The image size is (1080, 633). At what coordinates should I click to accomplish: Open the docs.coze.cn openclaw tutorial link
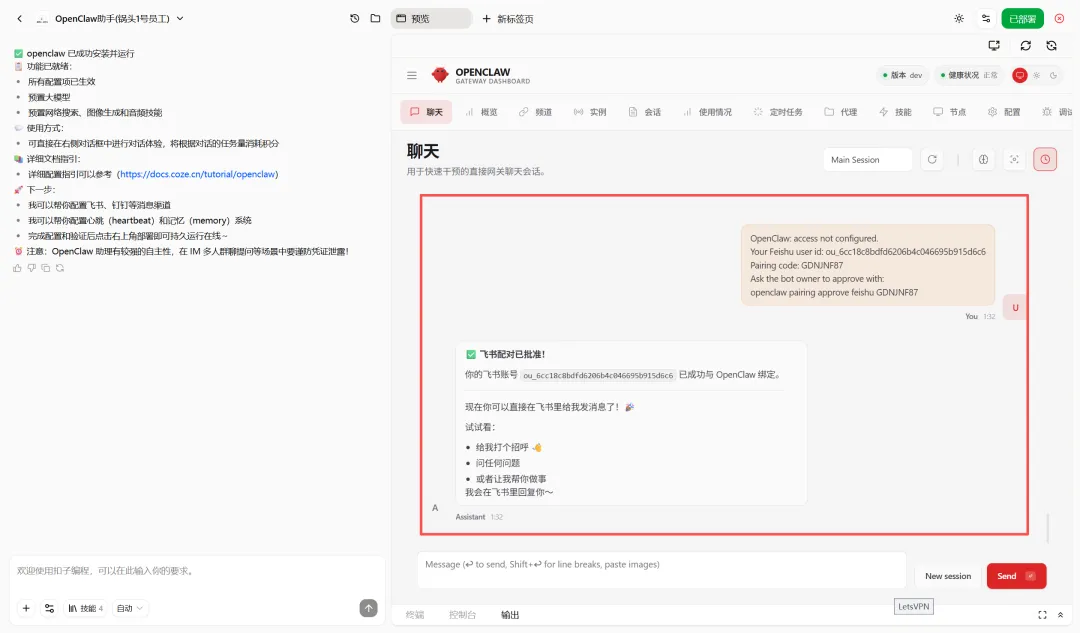click(198, 174)
